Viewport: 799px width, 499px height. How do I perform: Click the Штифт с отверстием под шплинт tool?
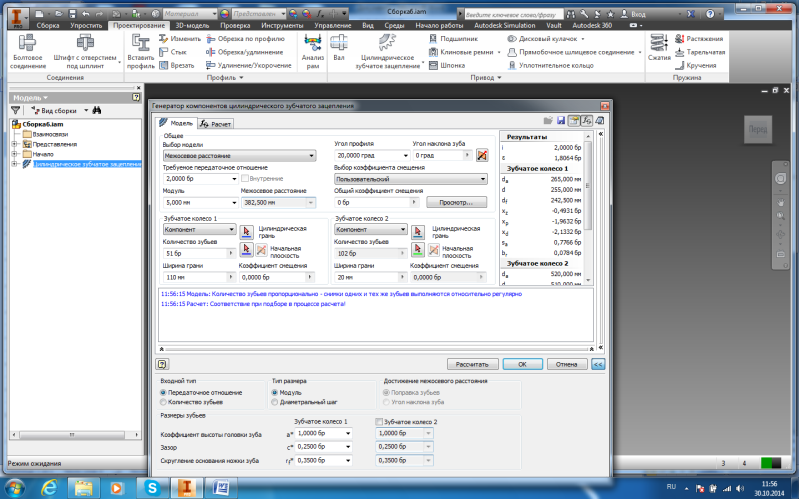(x=85, y=51)
